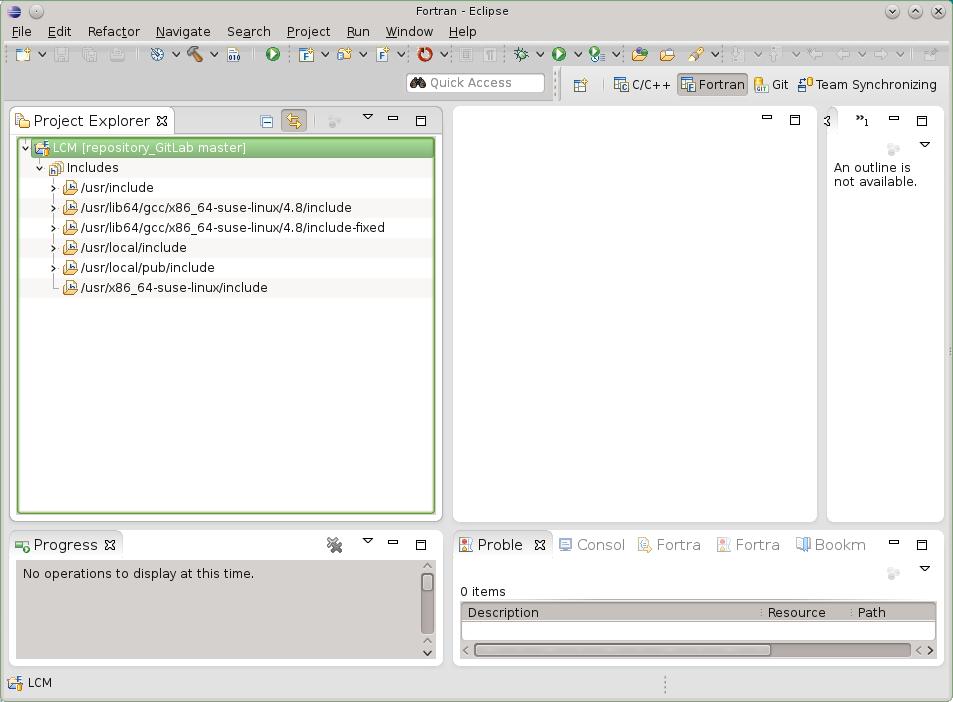The width and height of the screenshot is (953, 702).
Task: Click the New Fortran source folder icon
Action: click(x=345, y=55)
